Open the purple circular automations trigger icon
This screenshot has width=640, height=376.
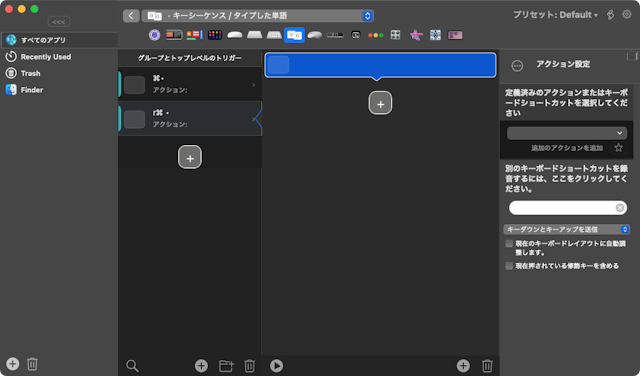tap(154, 35)
